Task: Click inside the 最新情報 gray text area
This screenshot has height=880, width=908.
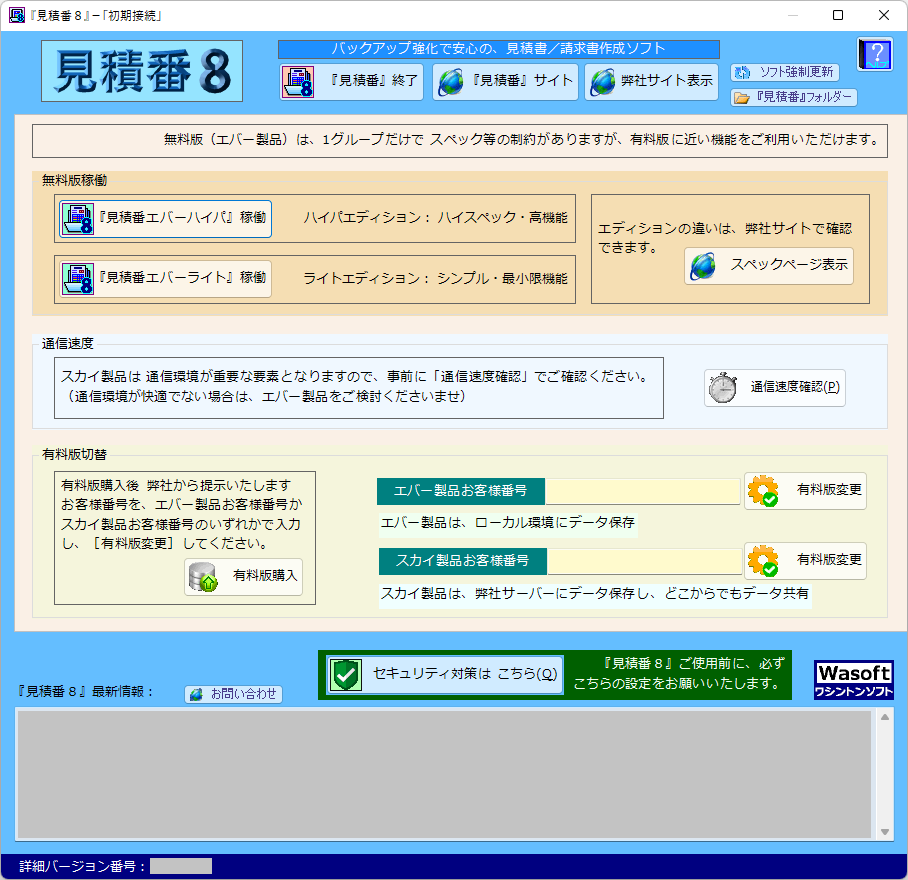Action: point(444,773)
